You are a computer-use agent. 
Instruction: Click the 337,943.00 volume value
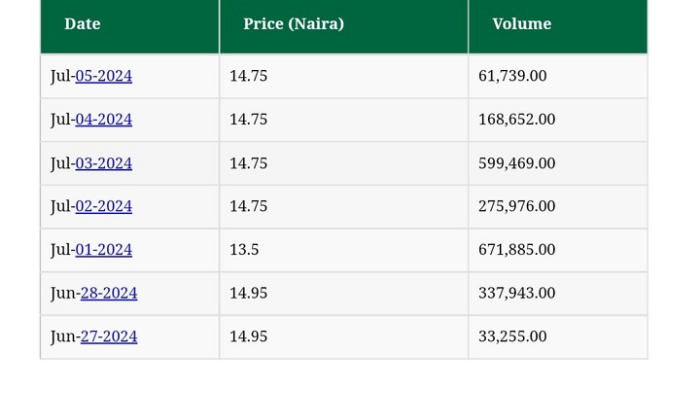pos(516,293)
